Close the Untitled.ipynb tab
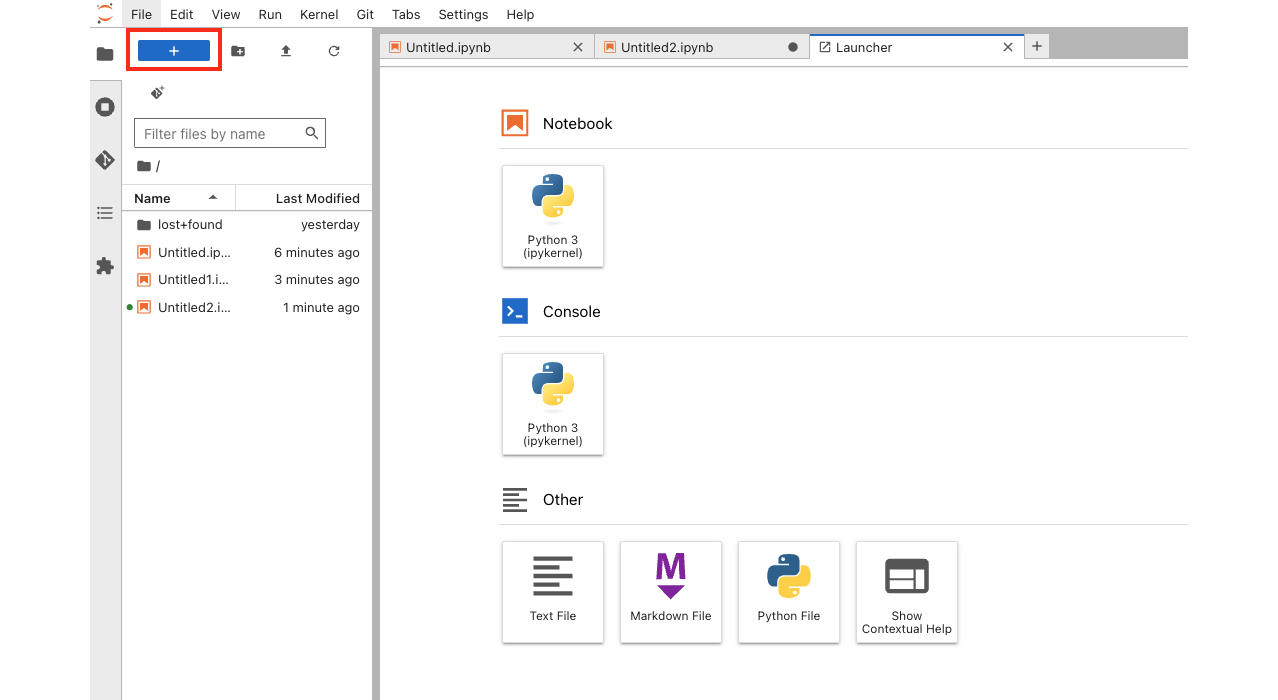Image resolution: width=1278 pixels, height=700 pixels. (x=578, y=47)
